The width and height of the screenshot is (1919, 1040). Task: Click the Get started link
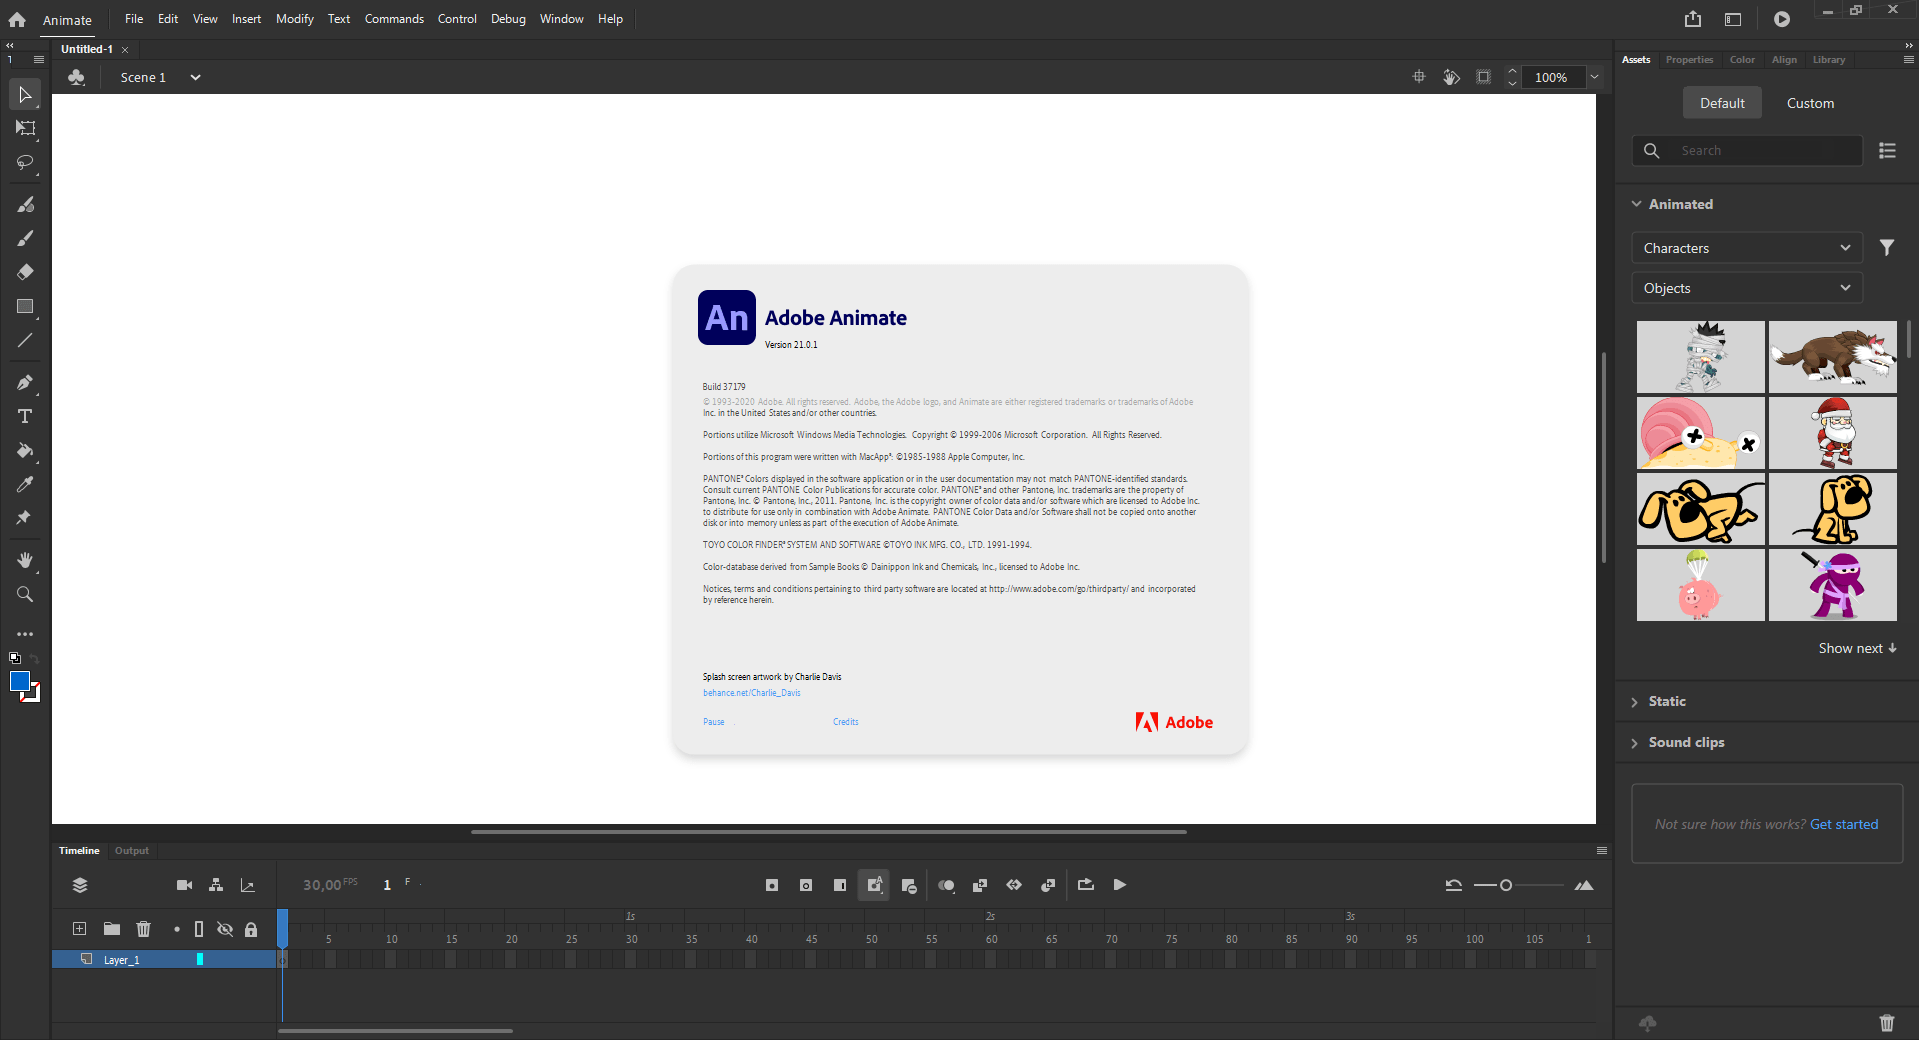[x=1844, y=824]
